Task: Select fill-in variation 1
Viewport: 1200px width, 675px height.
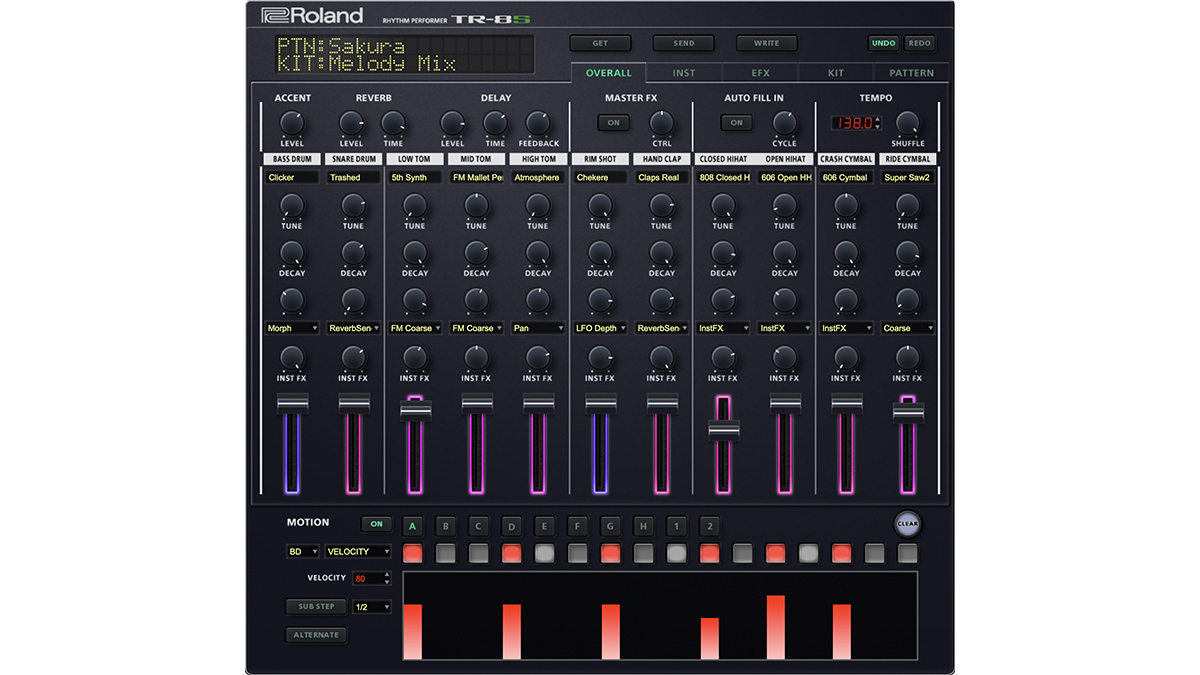Action: coord(676,525)
